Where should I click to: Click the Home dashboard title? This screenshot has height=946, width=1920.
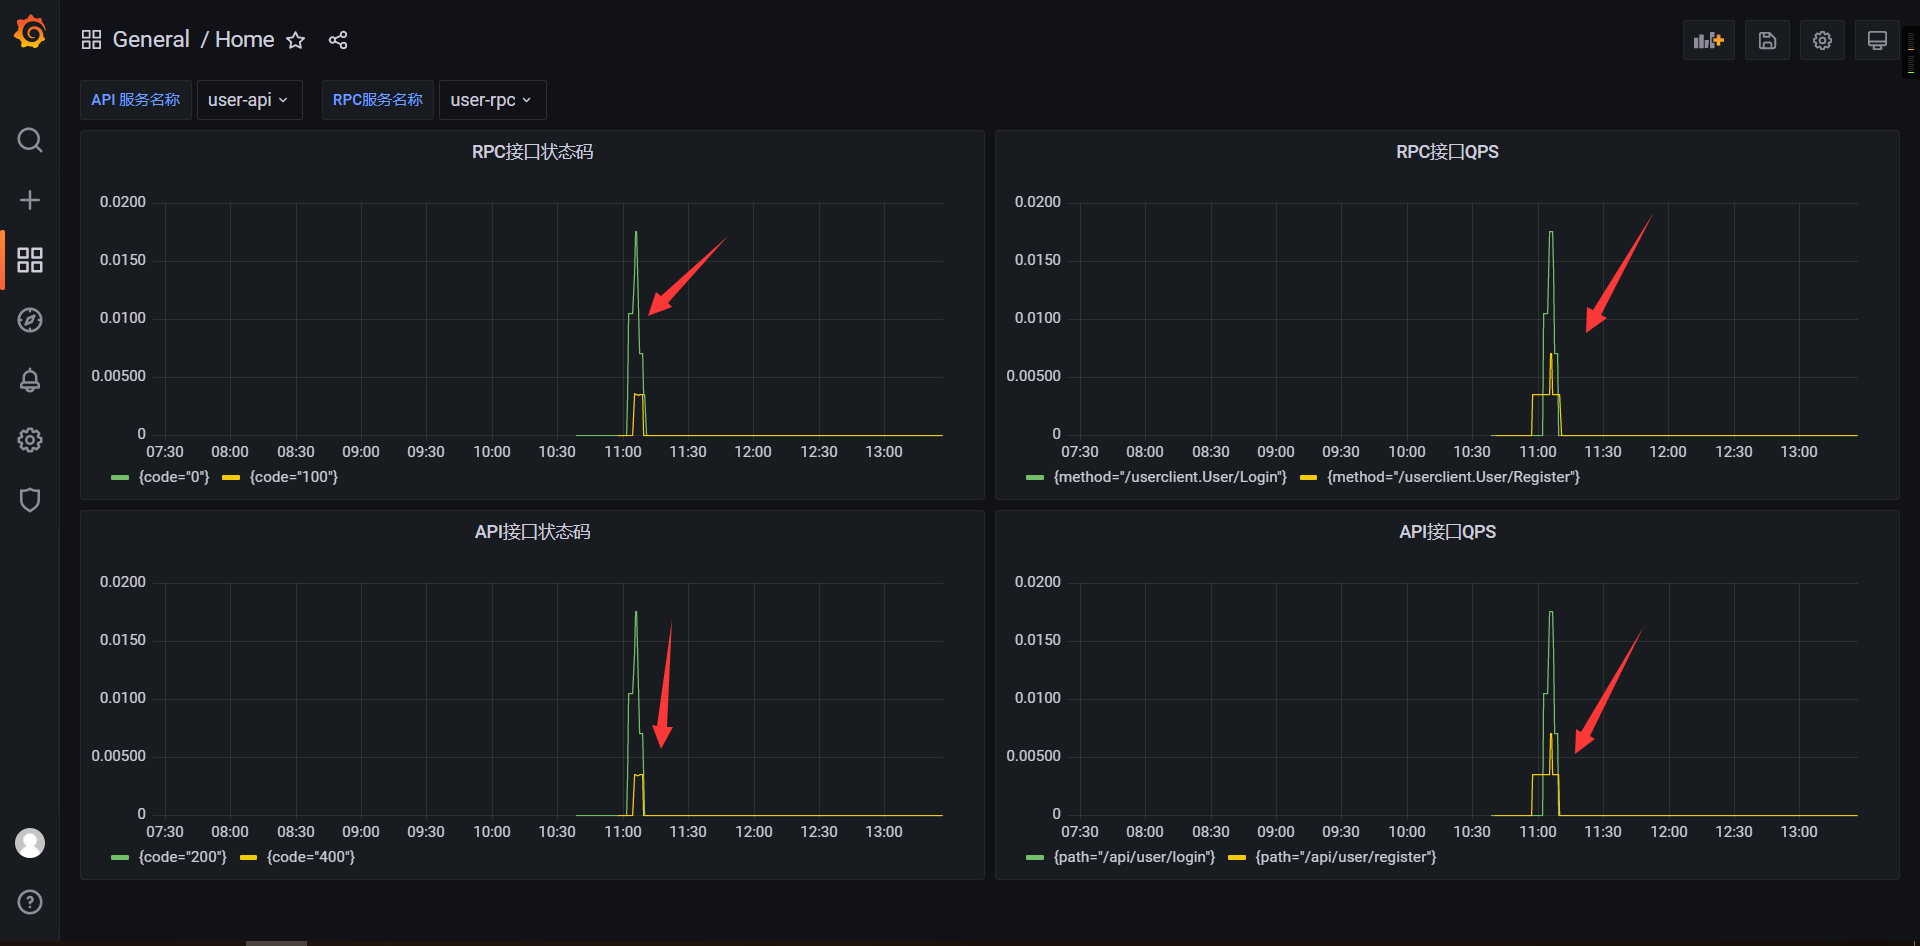pyautogui.click(x=244, y=40)
